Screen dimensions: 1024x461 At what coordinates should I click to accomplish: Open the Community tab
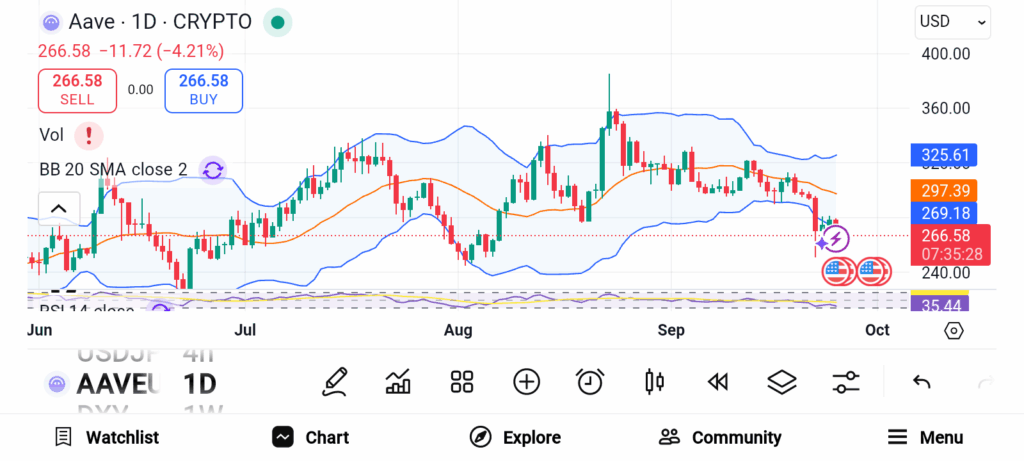(x=720, y=437)
